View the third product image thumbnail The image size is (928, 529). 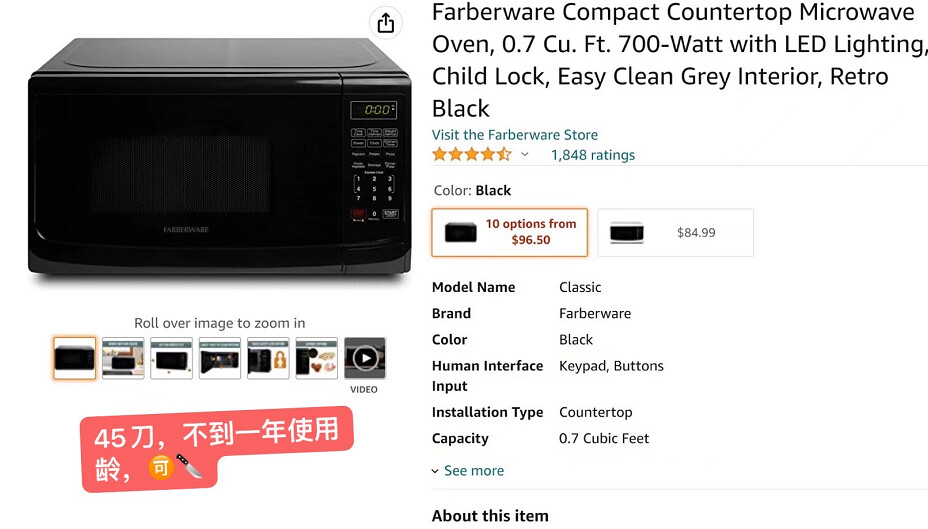click(171, 358)
